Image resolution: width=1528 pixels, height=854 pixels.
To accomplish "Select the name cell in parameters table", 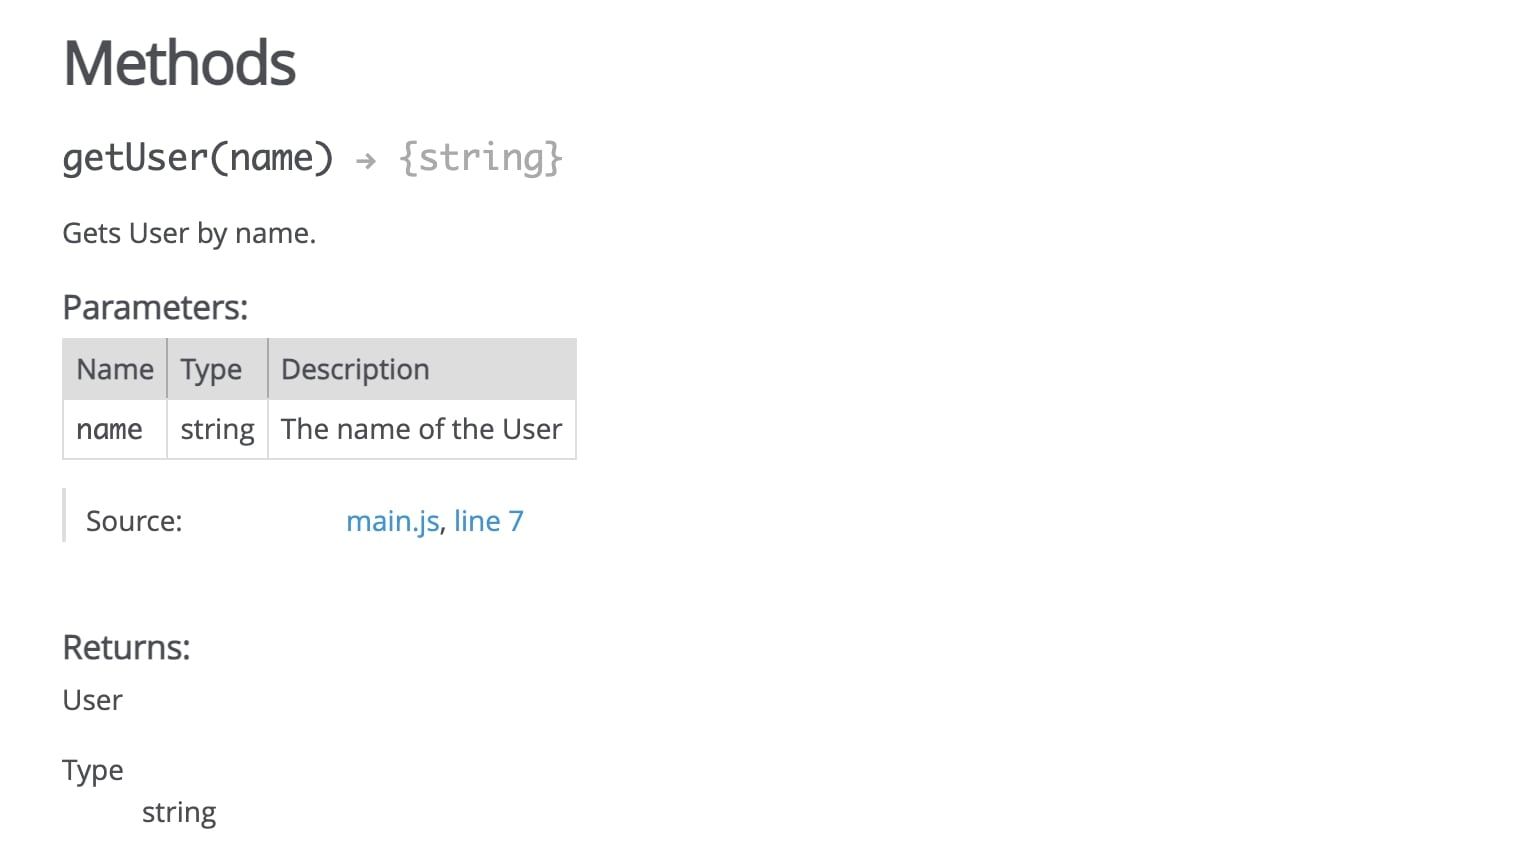I will (x=109, y=429).
